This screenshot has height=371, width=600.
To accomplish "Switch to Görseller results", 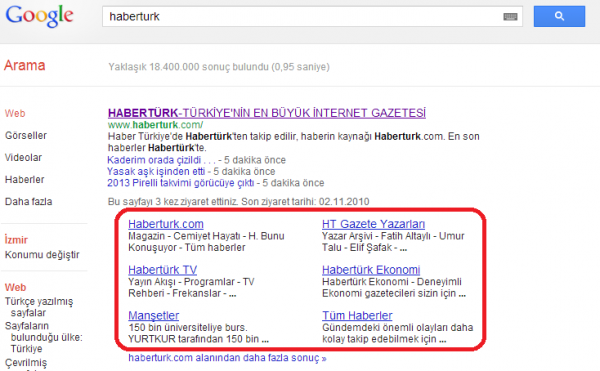I will 26,135.
